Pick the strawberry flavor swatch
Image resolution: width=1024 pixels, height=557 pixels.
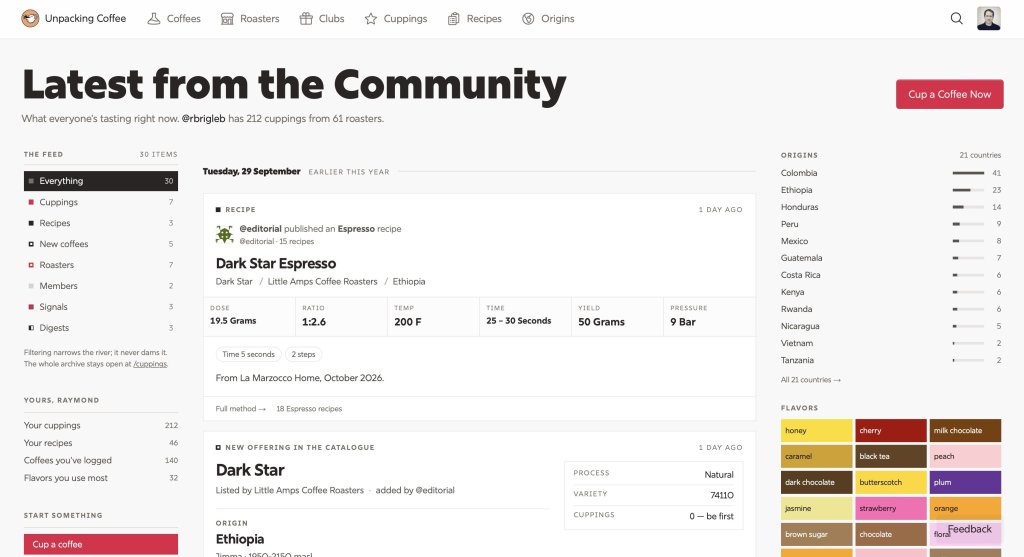pos(891,508)
